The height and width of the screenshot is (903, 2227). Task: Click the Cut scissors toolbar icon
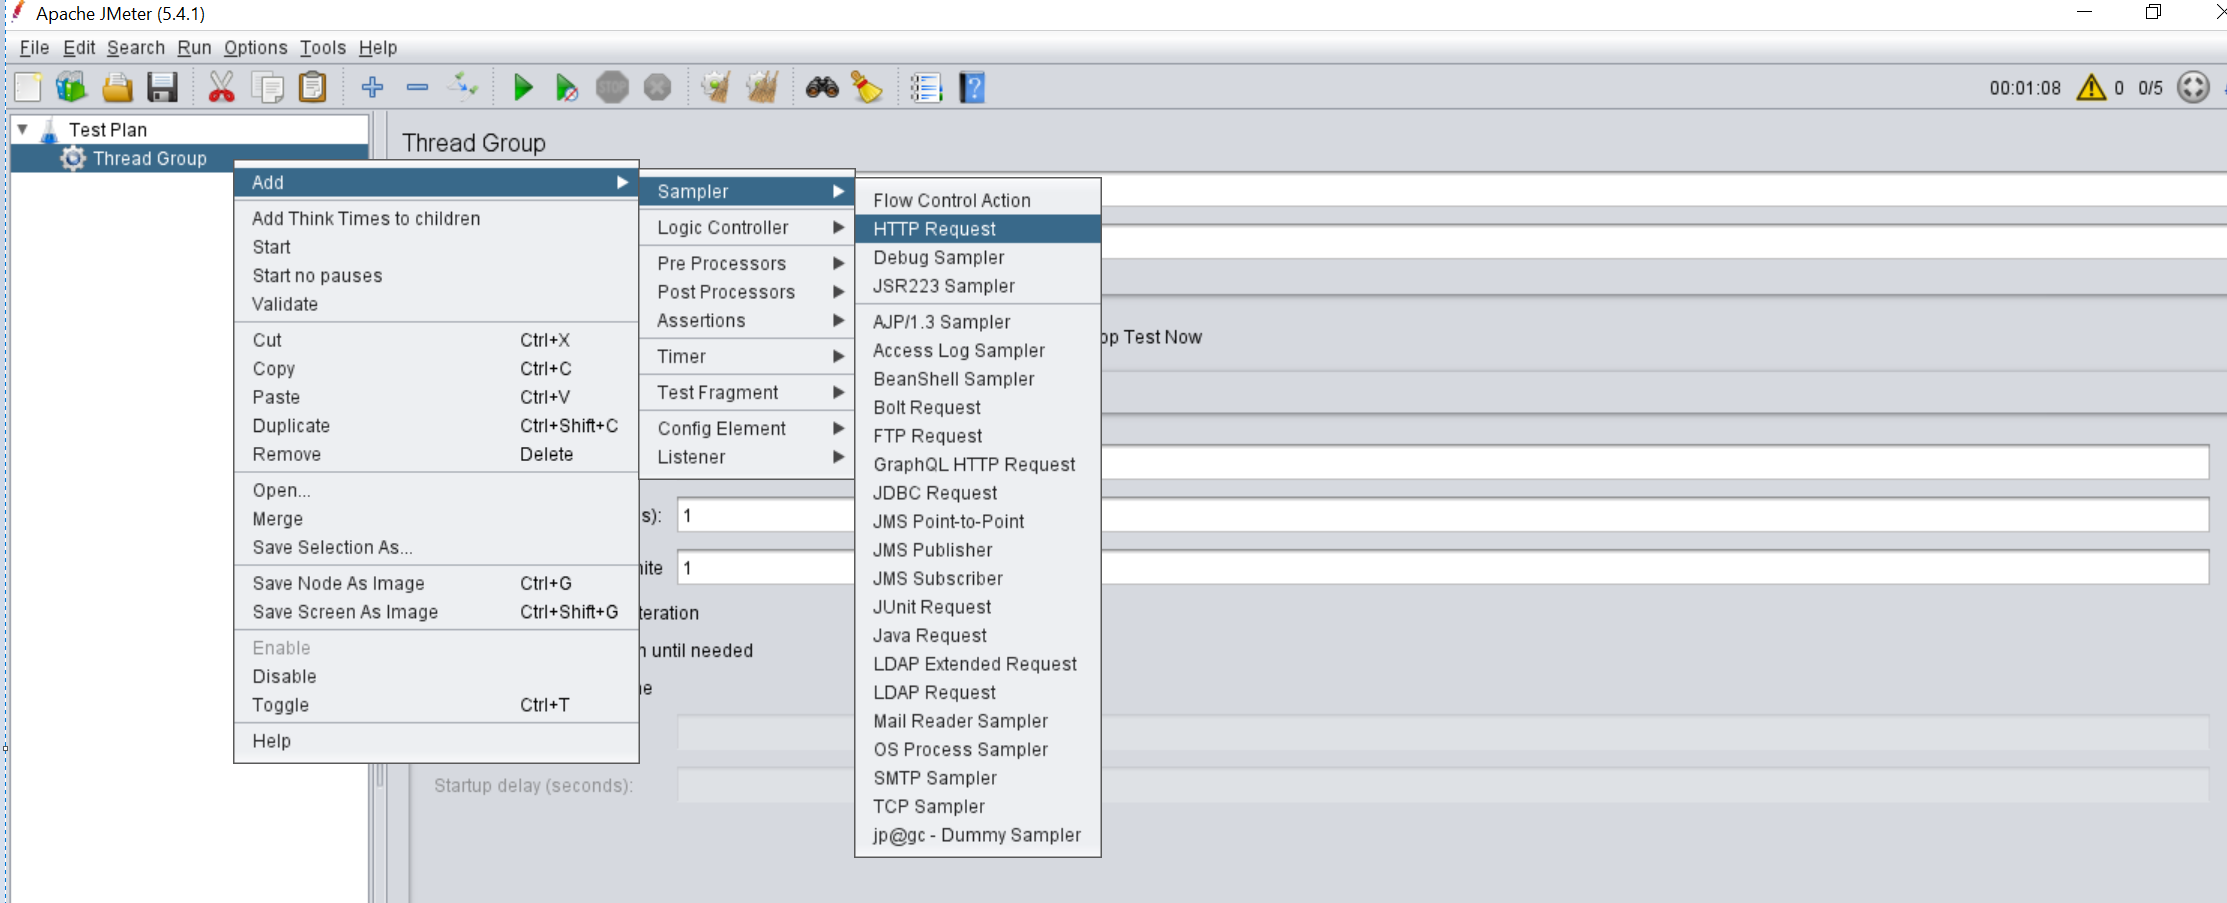point(221,88)
